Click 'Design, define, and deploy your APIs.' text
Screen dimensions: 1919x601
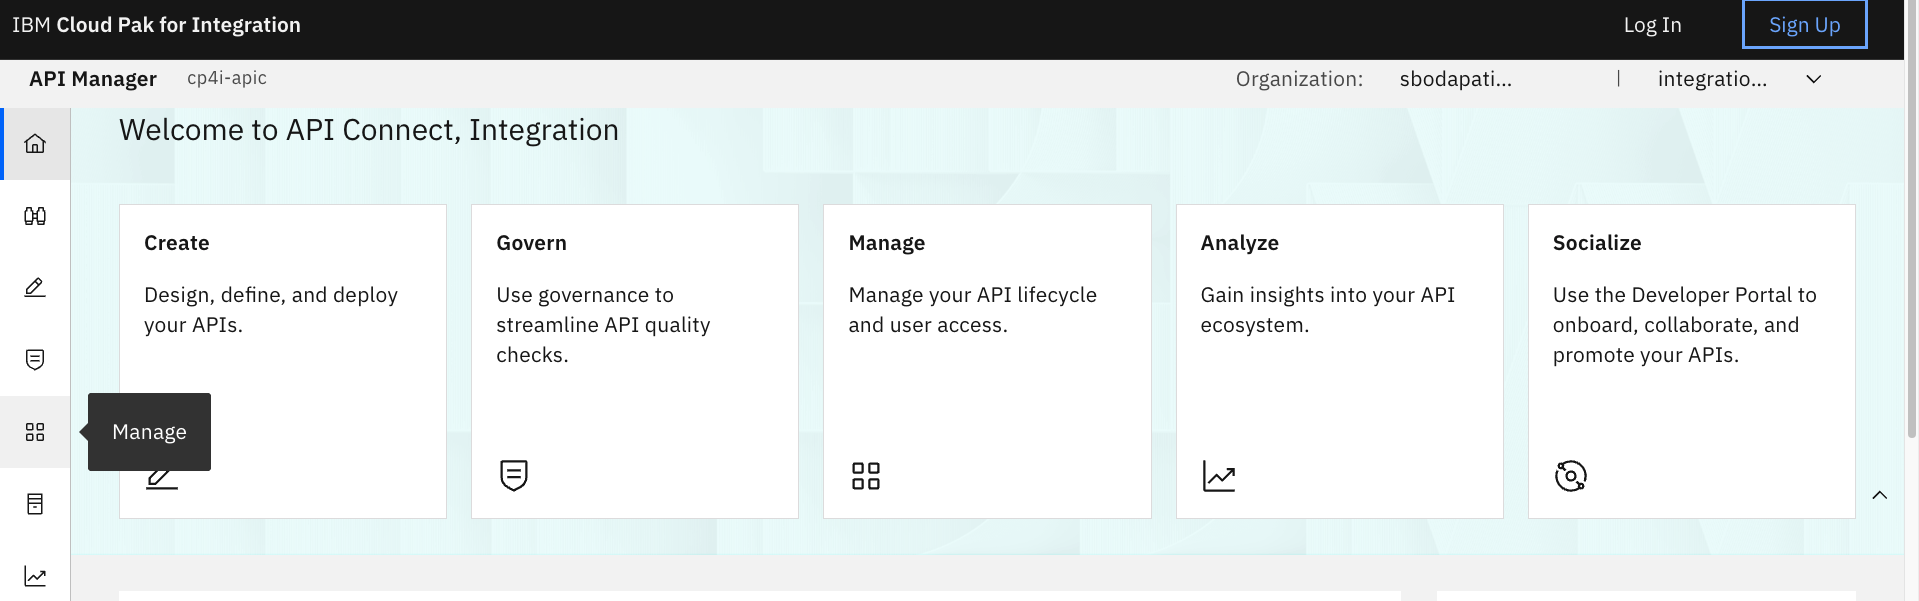(271, 310)
